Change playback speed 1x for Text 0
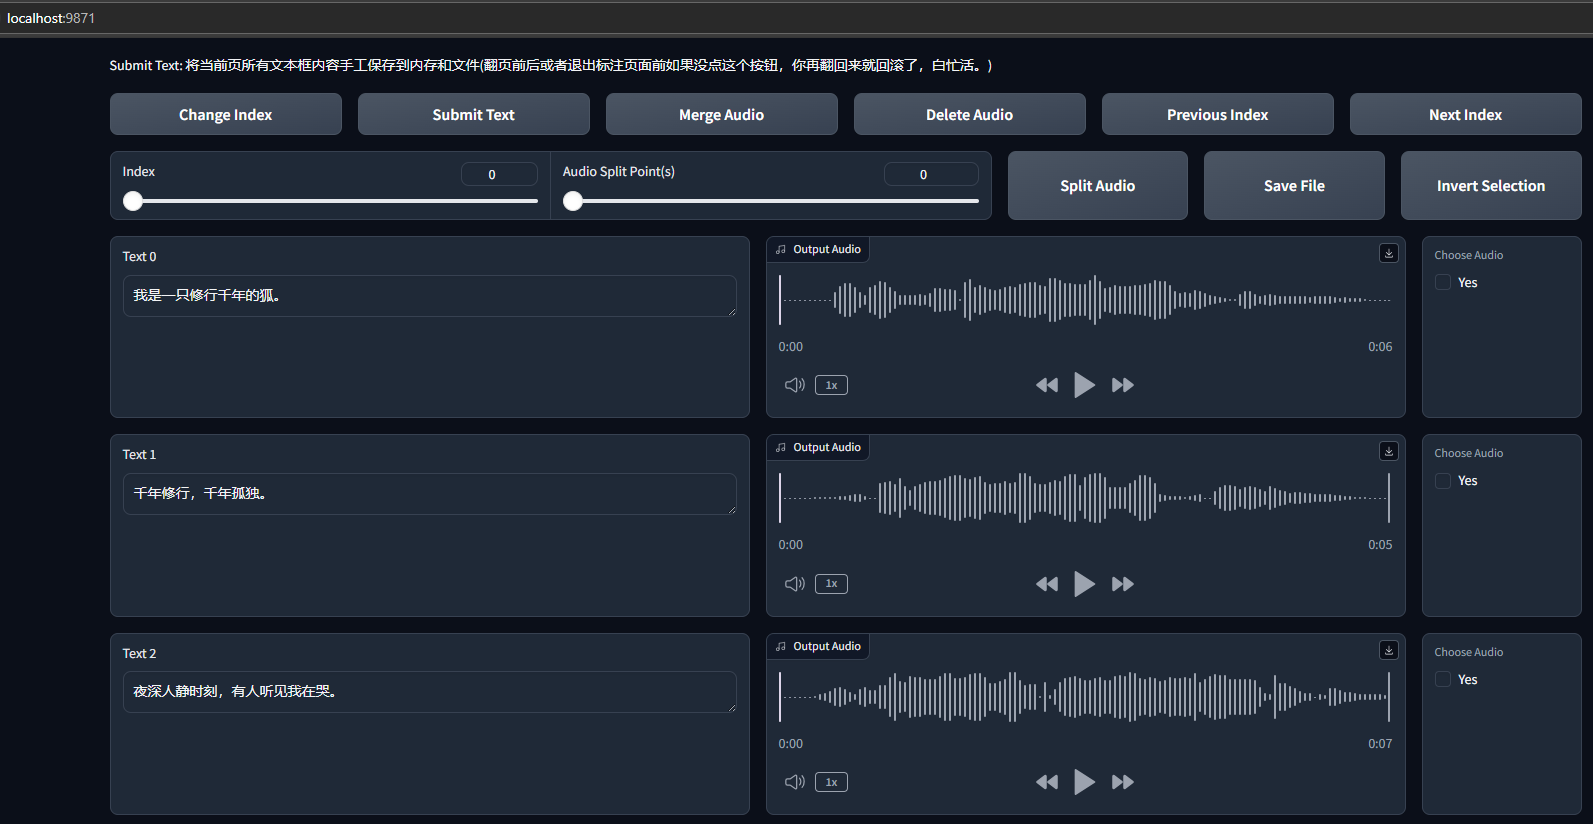The image size is (1593, 824). [831, 385]
